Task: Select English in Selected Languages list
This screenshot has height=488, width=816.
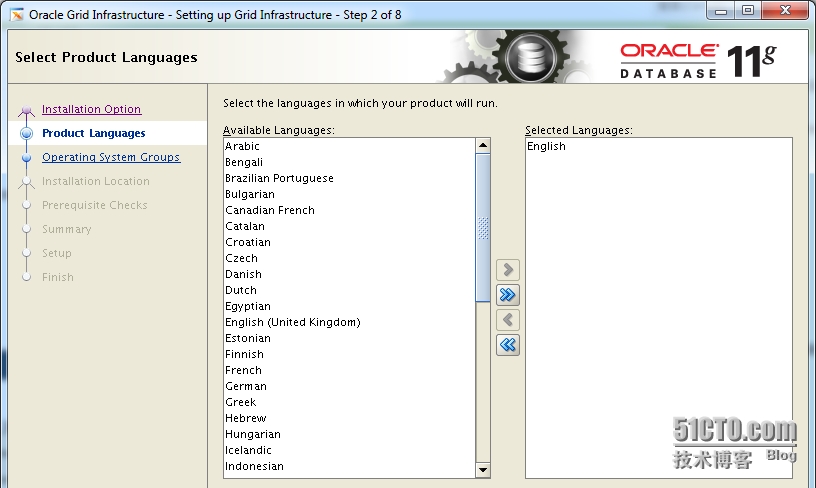Action: 658,146
